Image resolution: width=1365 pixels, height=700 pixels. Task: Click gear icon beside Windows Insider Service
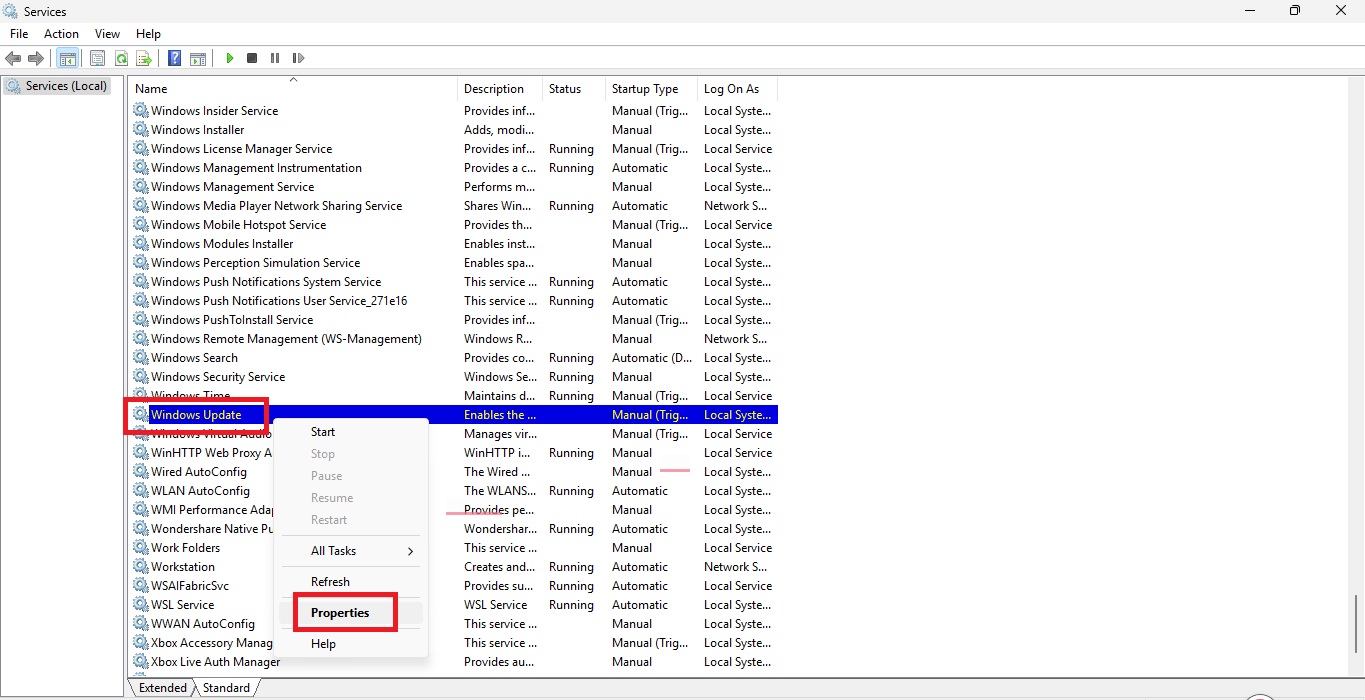pos(141,111)
